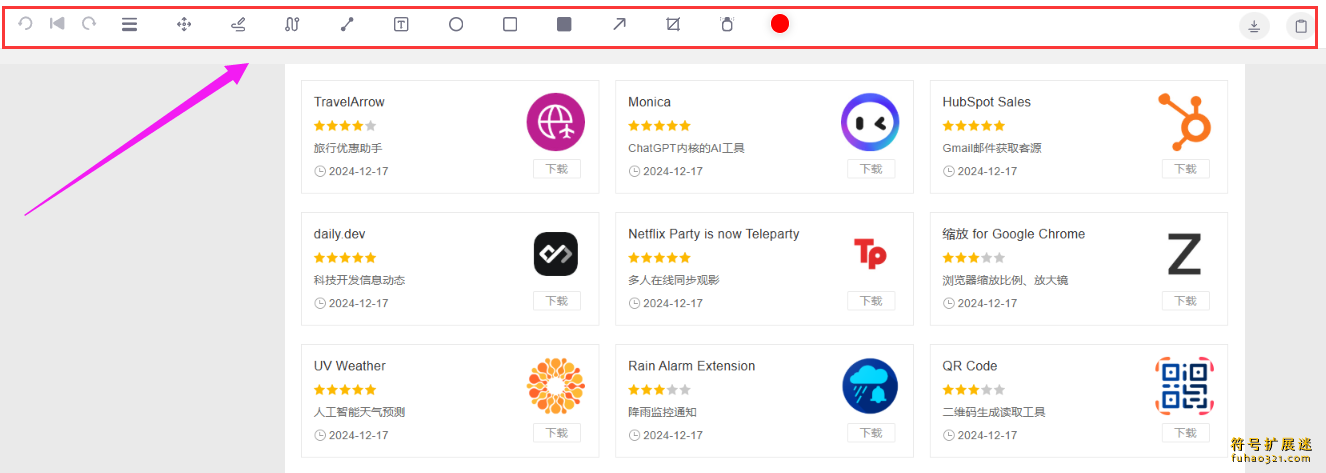The image size is (1326, 473).
Task: Open the HubSpot Sales title link
Action: click(x=987, y=102)
